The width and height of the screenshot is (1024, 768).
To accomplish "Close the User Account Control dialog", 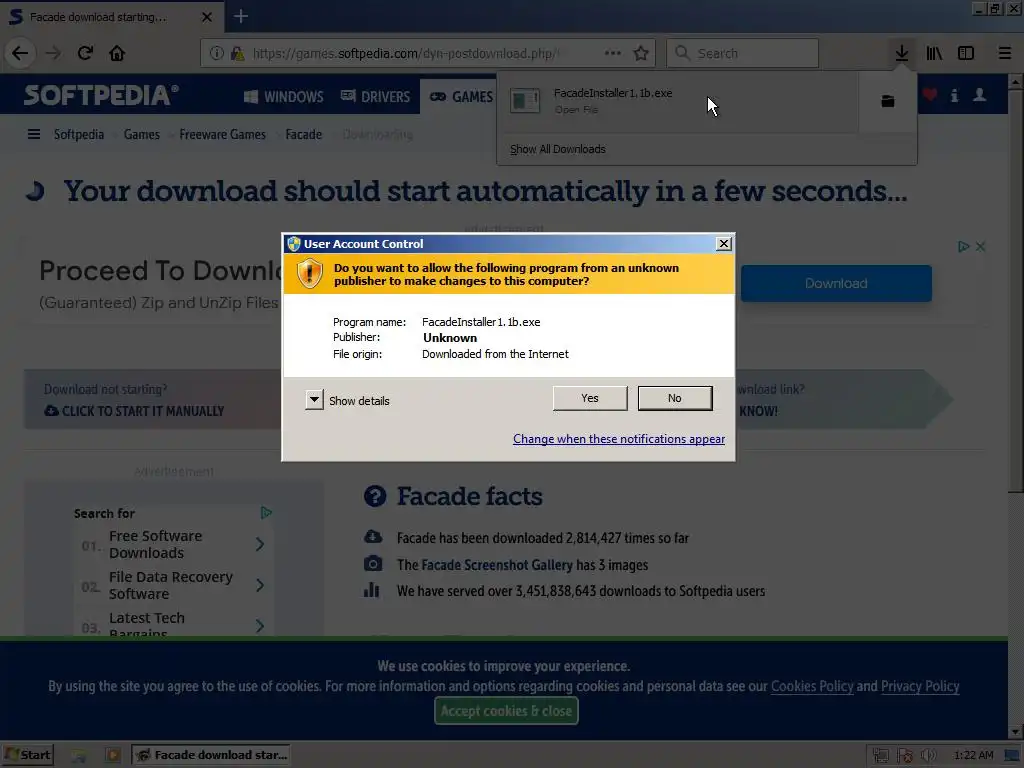I will [x=724, y=244].
